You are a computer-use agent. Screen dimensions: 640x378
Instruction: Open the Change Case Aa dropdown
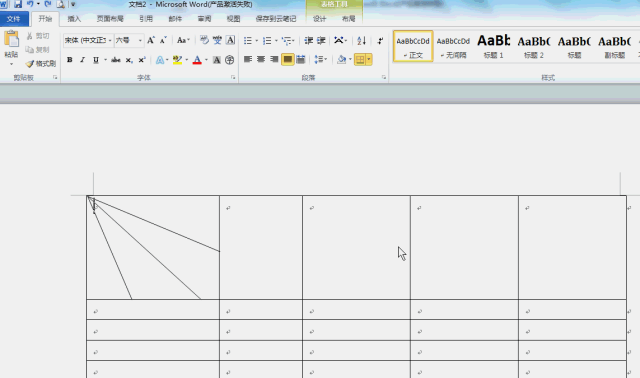pyautogui.click(x=183, y=40)
